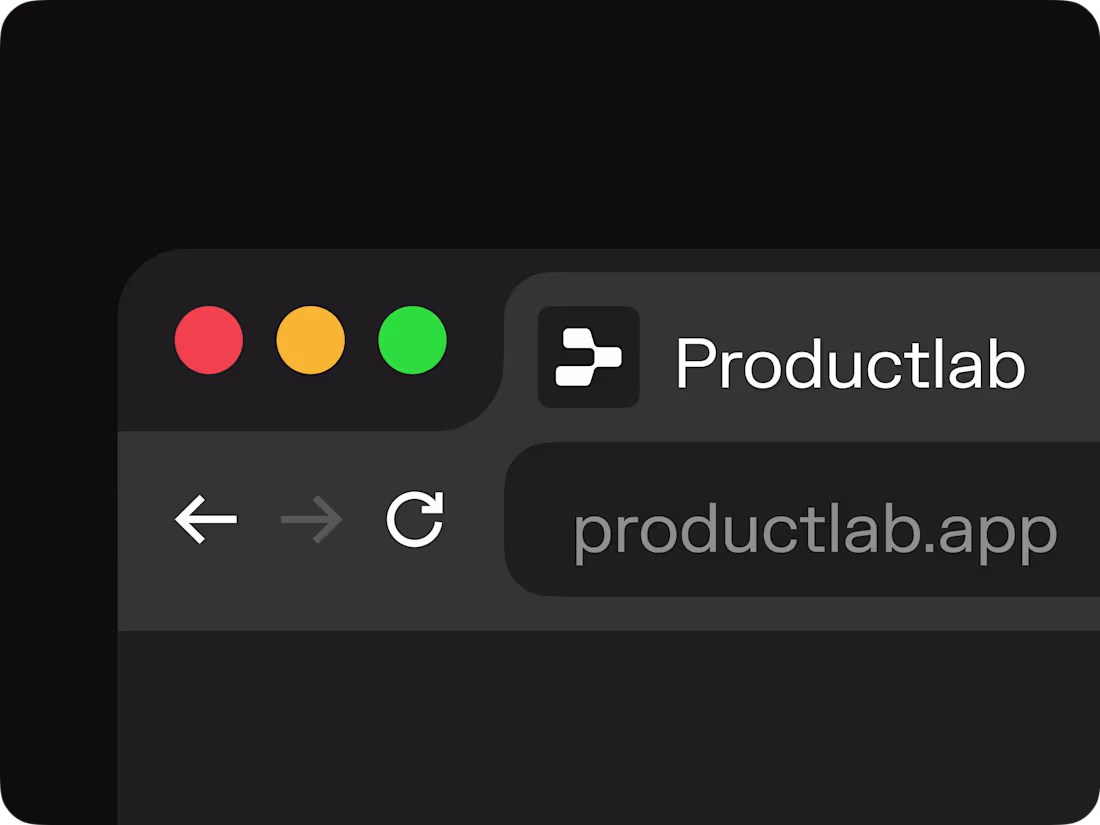Click the Productlab favicon in the tab
Screen dimensions: 1100x825
(588, 357)
